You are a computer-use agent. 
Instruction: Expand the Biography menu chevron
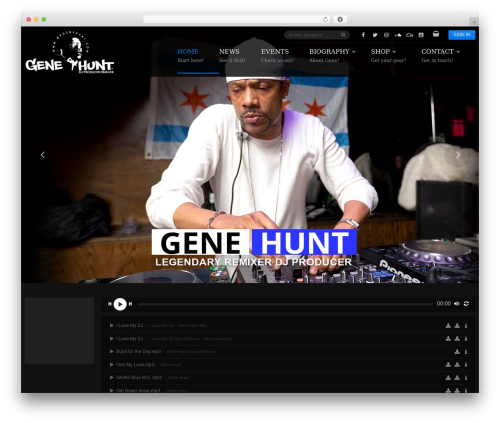(x=353, y=52)
